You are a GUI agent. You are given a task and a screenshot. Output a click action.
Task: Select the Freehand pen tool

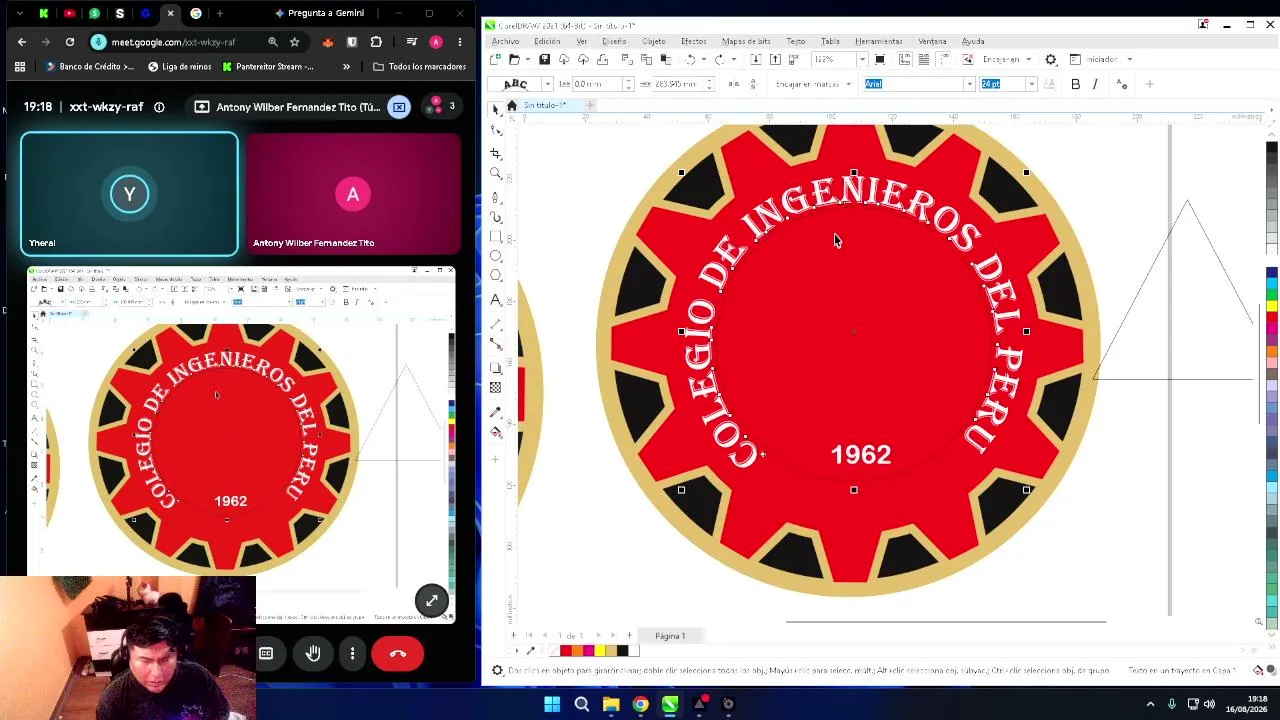pyautogui.click(x=496, y=197)
